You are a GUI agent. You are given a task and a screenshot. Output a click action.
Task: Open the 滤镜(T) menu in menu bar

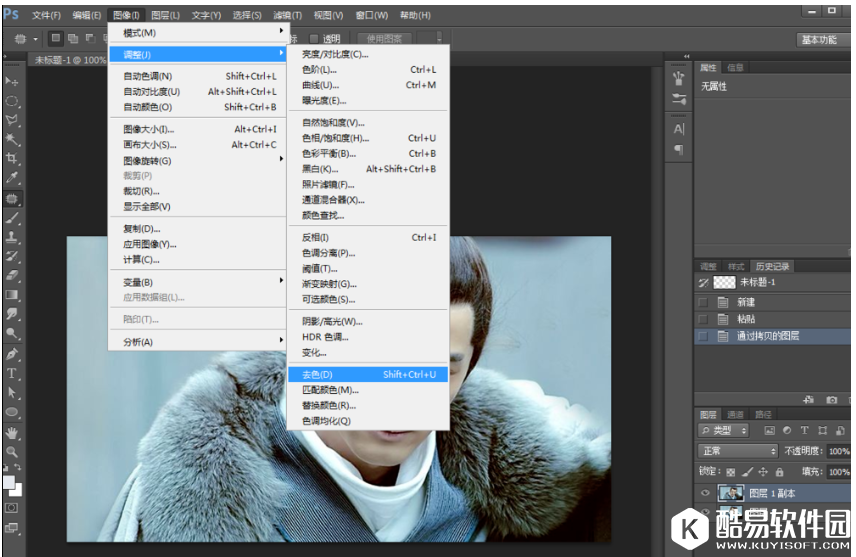(288, 15)
